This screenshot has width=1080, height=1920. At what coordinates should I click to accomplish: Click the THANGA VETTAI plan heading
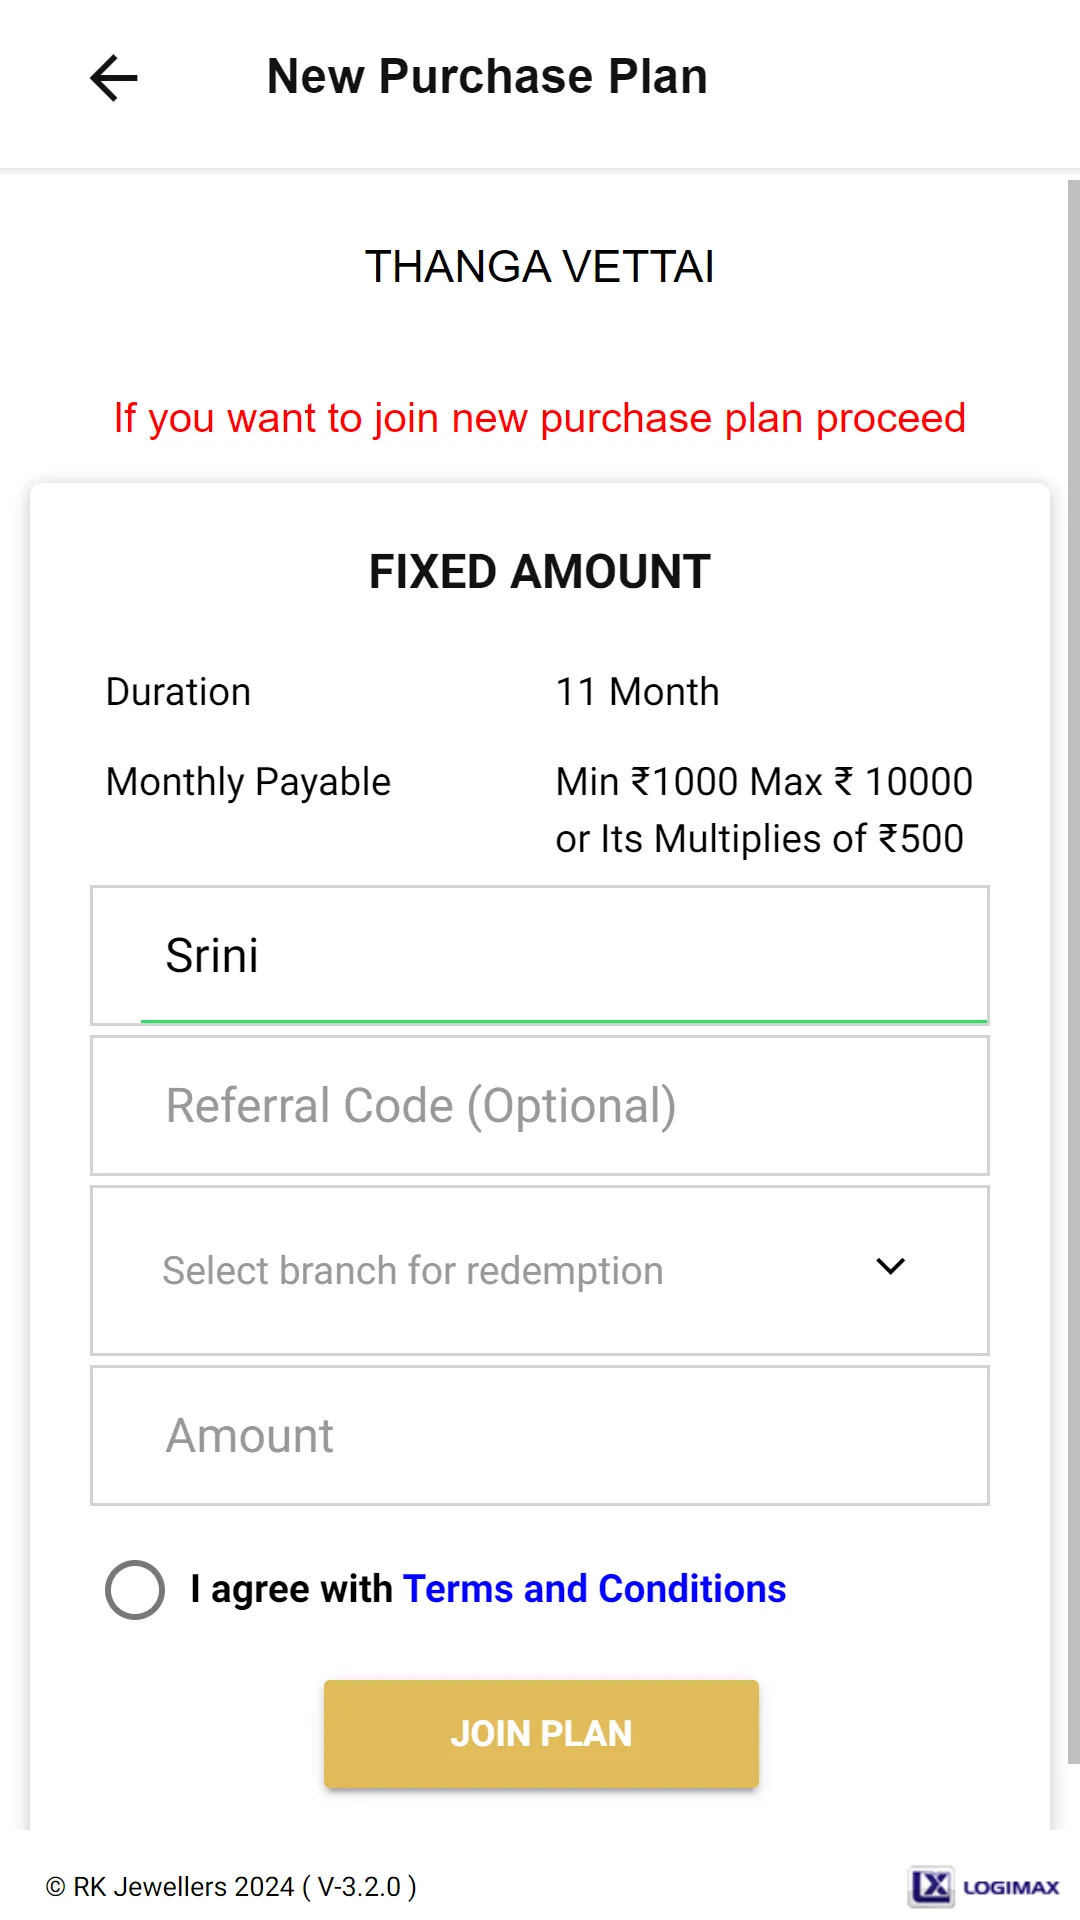(540, 267)
